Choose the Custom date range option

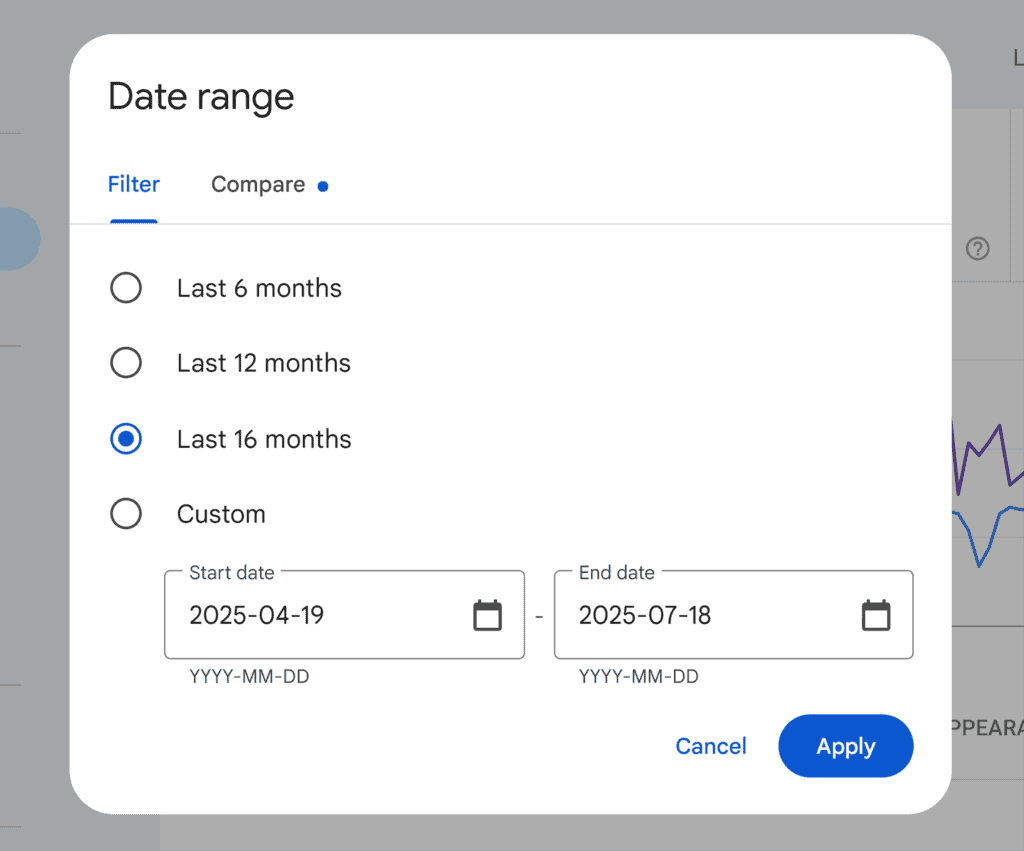pos(126,513)
